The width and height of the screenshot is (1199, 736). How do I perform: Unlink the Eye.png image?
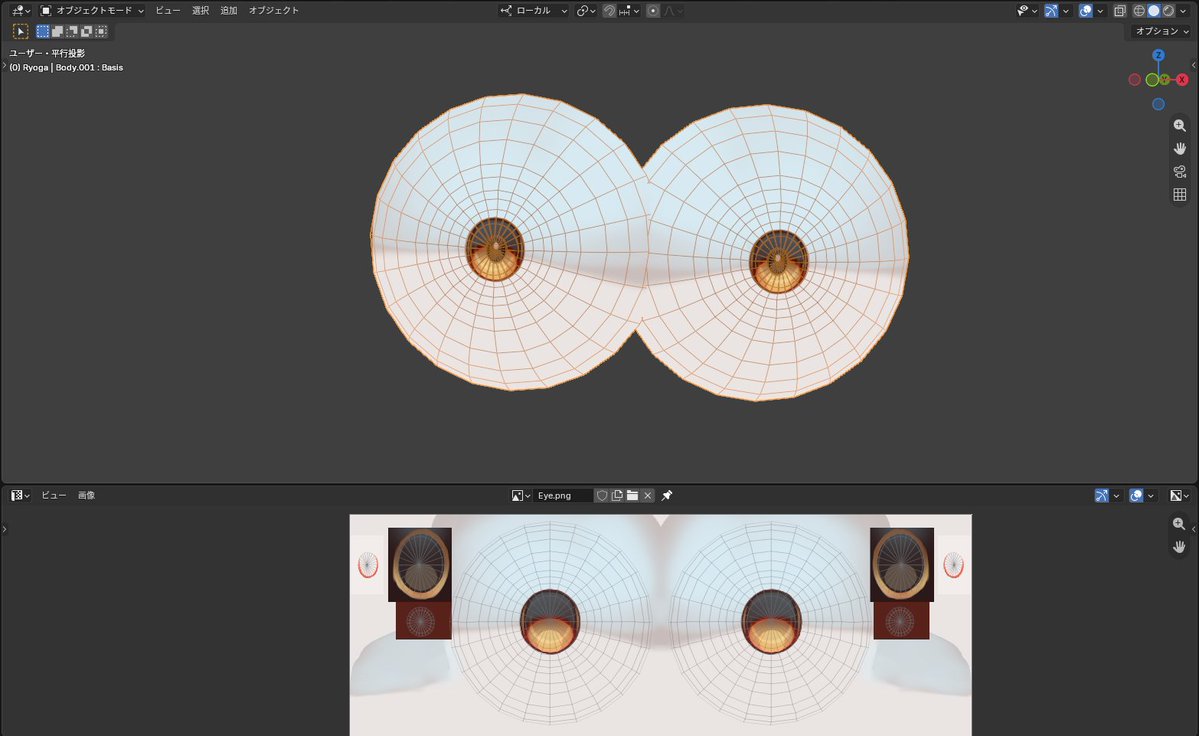click(x=648, y=495)
